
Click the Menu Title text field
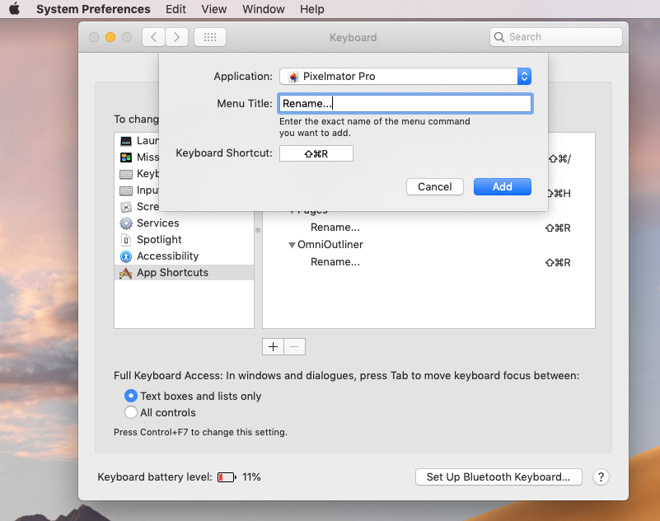[405, 104]
